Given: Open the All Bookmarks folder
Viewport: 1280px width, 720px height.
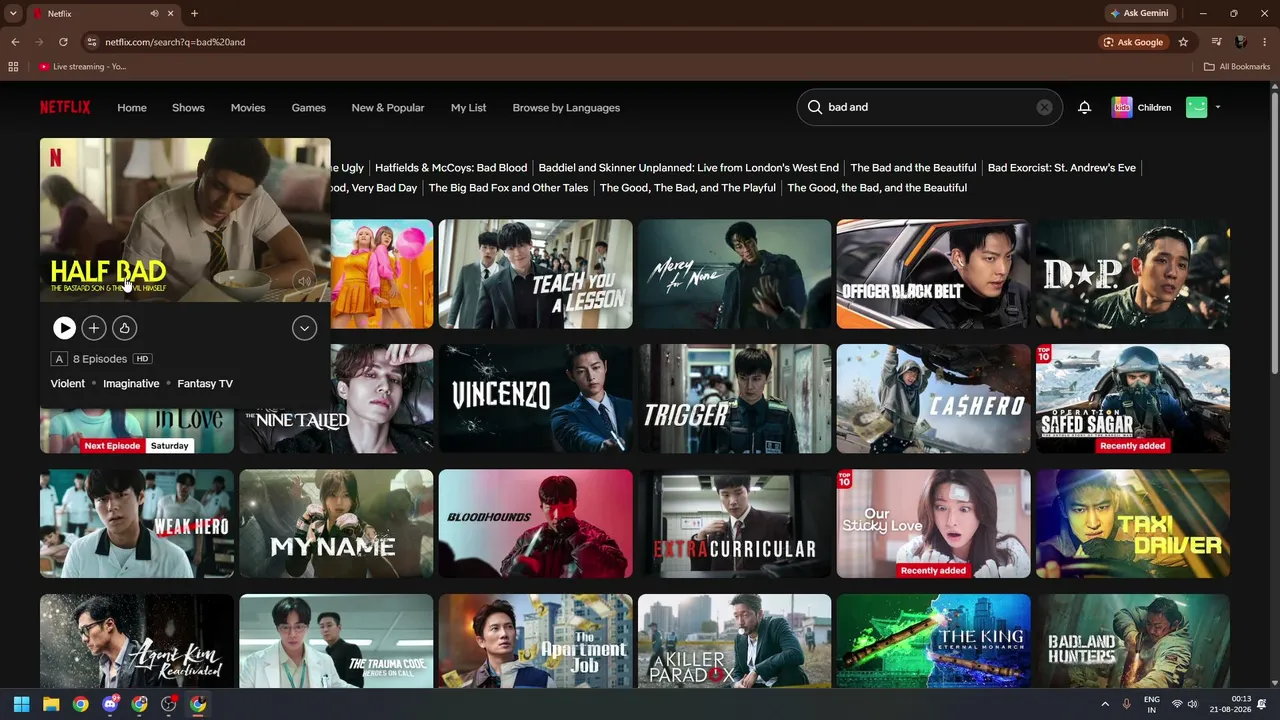Looking at the screenshot, I should (1237, 67).
